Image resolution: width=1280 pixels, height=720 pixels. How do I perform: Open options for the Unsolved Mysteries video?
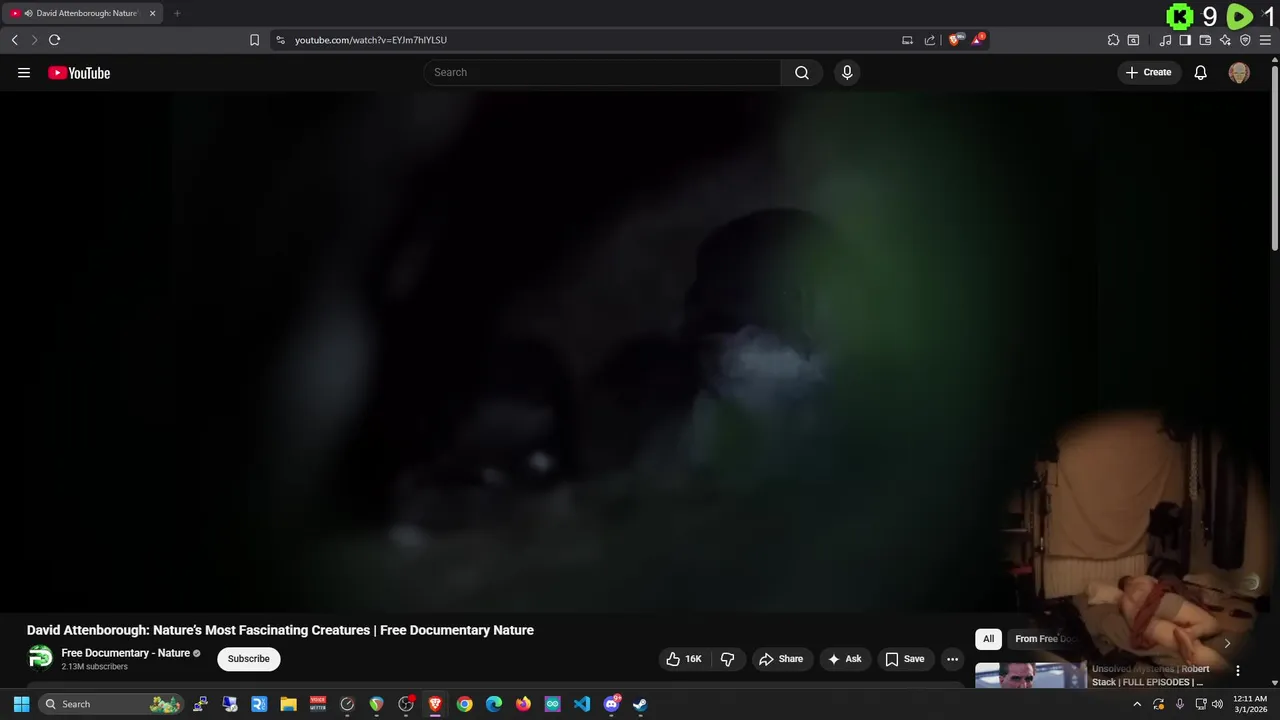[x=1238, y=671]
